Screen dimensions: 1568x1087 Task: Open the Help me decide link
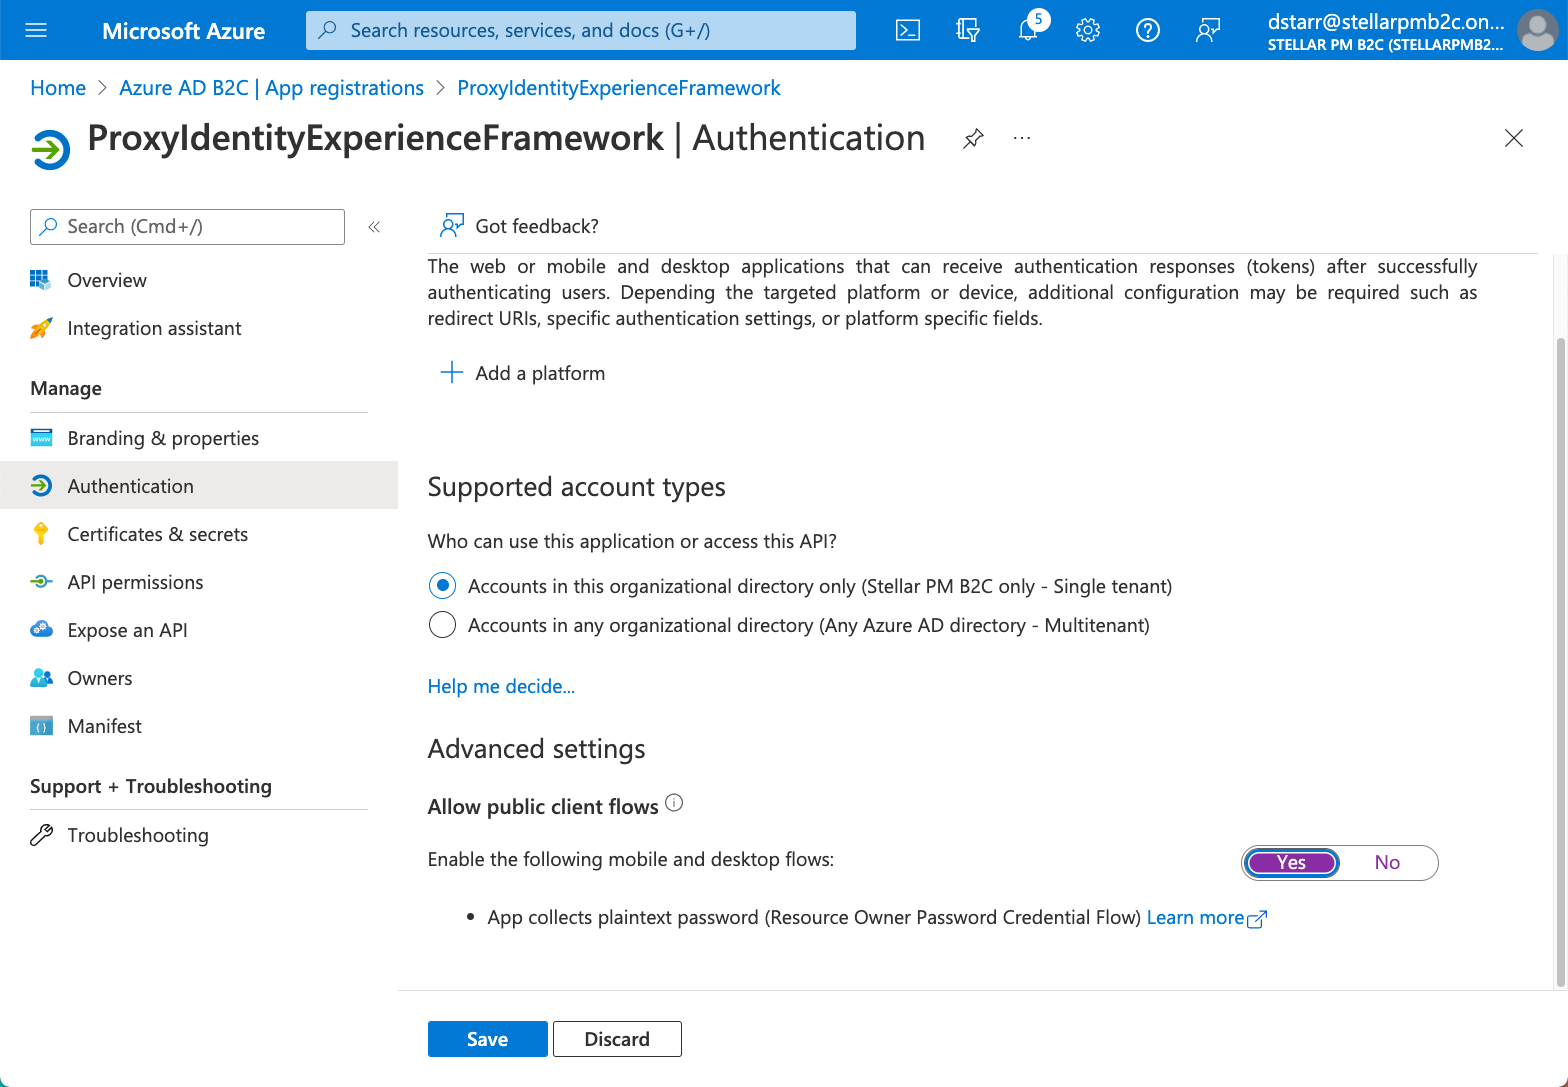point(501,686)
